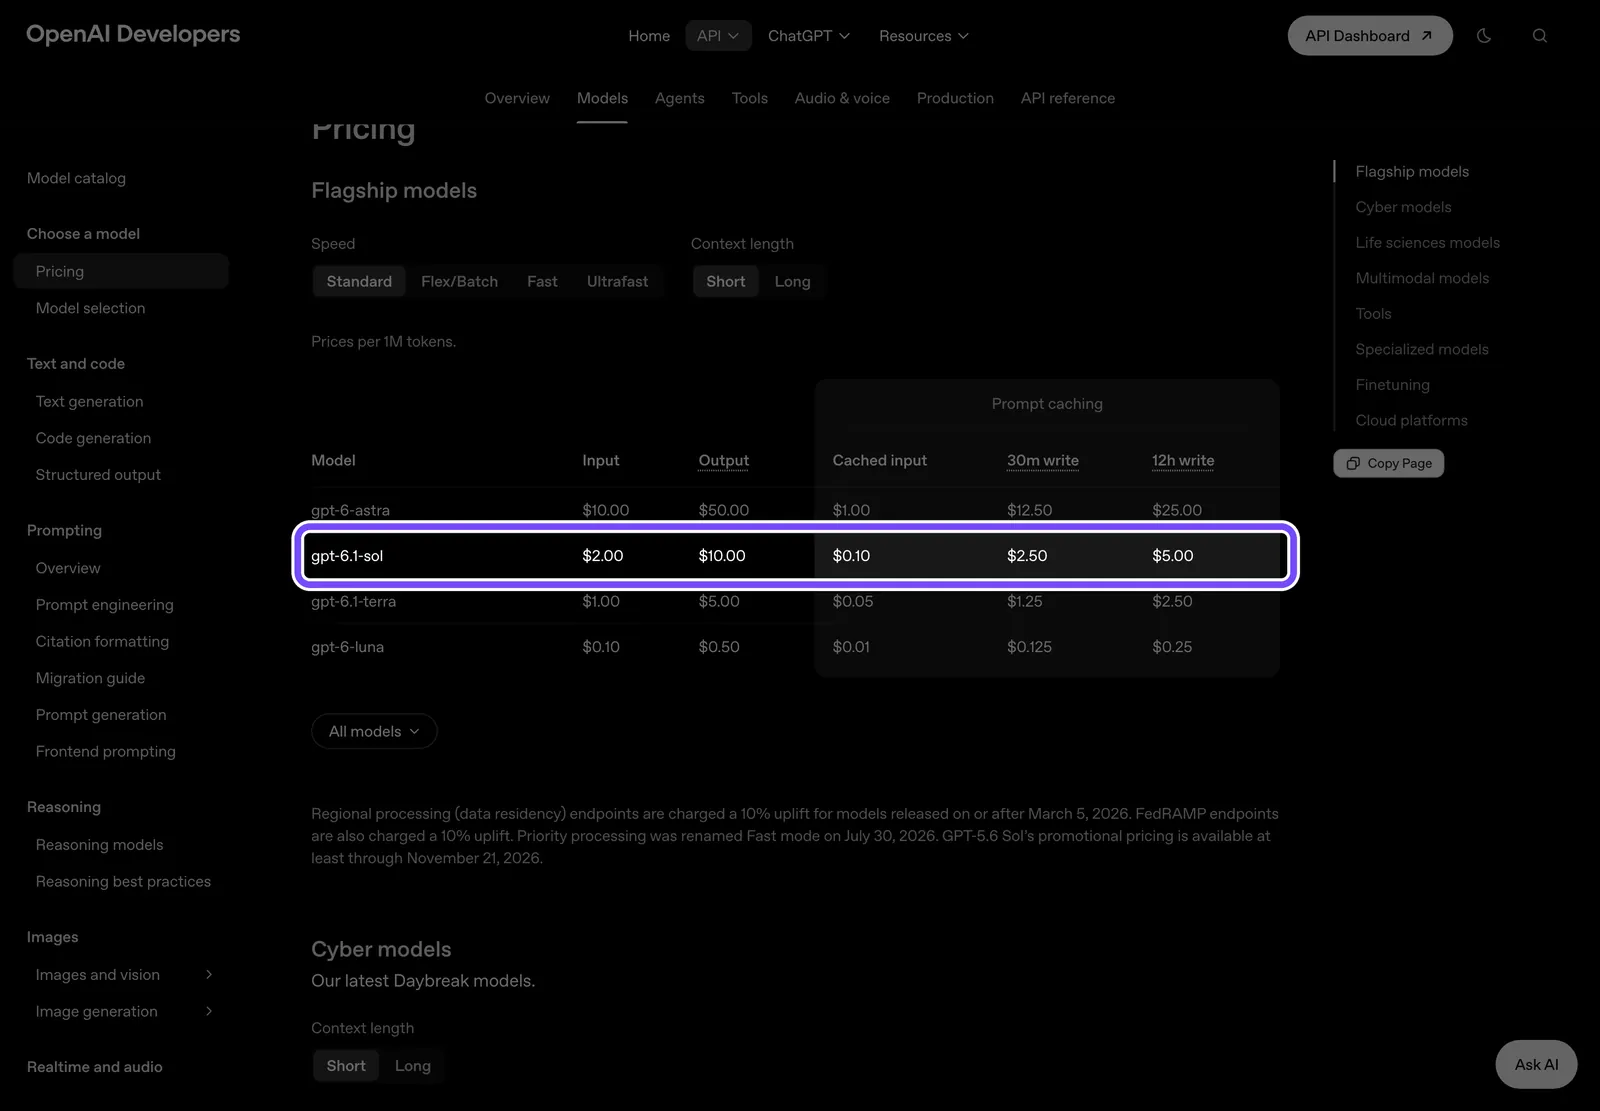
Task: Open search with magnifier icon
Action: coord(1540,36)
